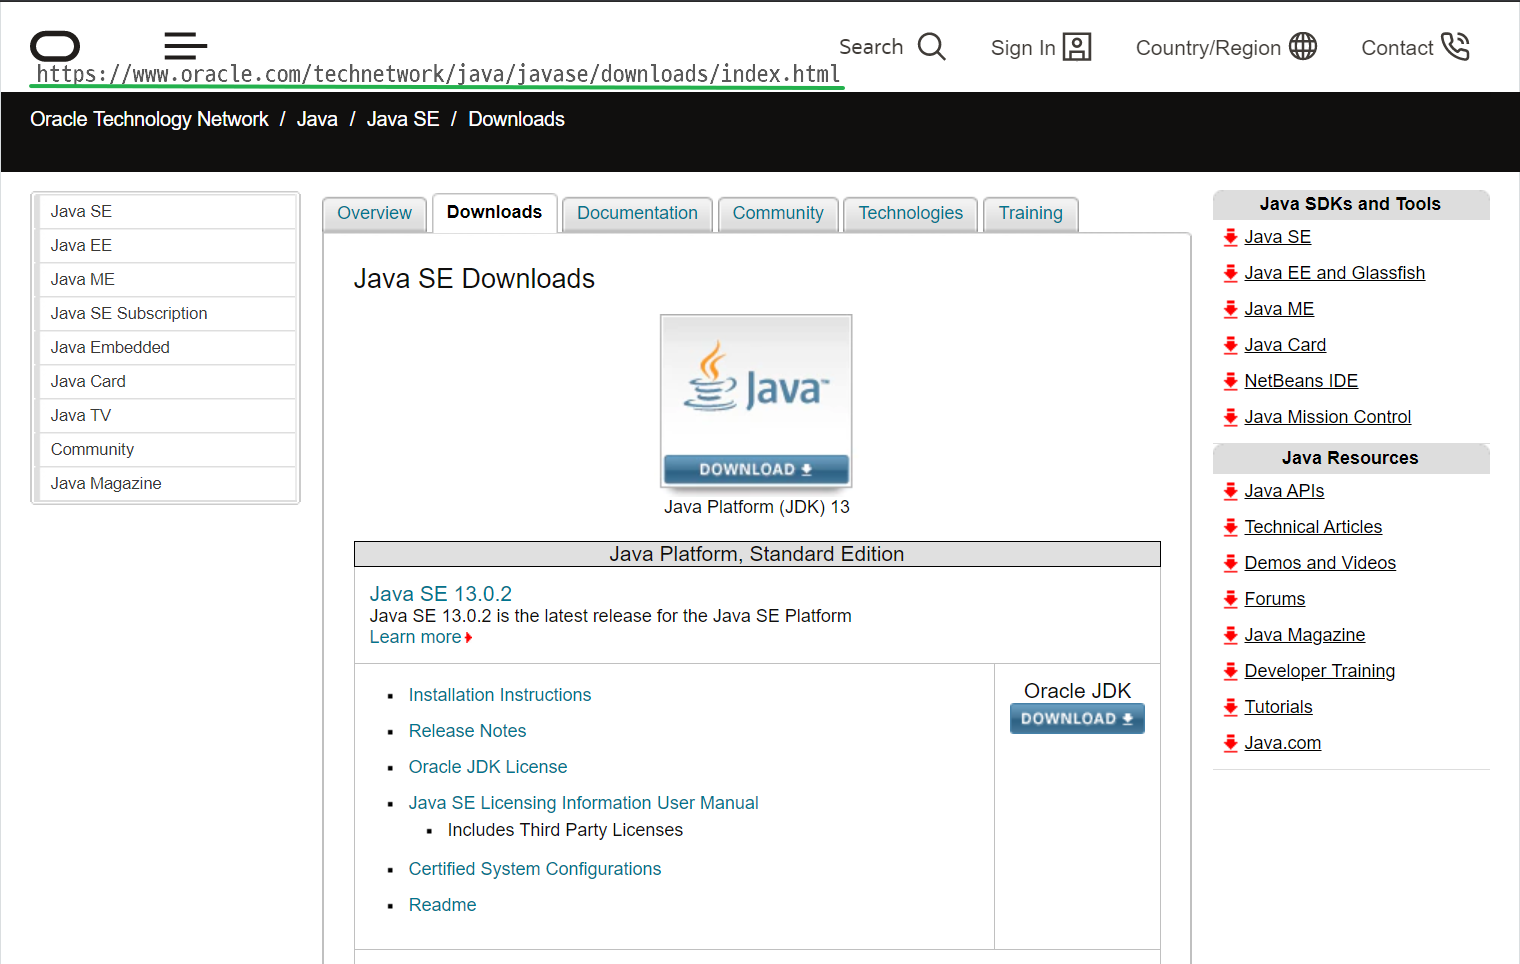1520x964 pixels.
Task: Open the hamburger menu icon
Action: tap(186, 46)
